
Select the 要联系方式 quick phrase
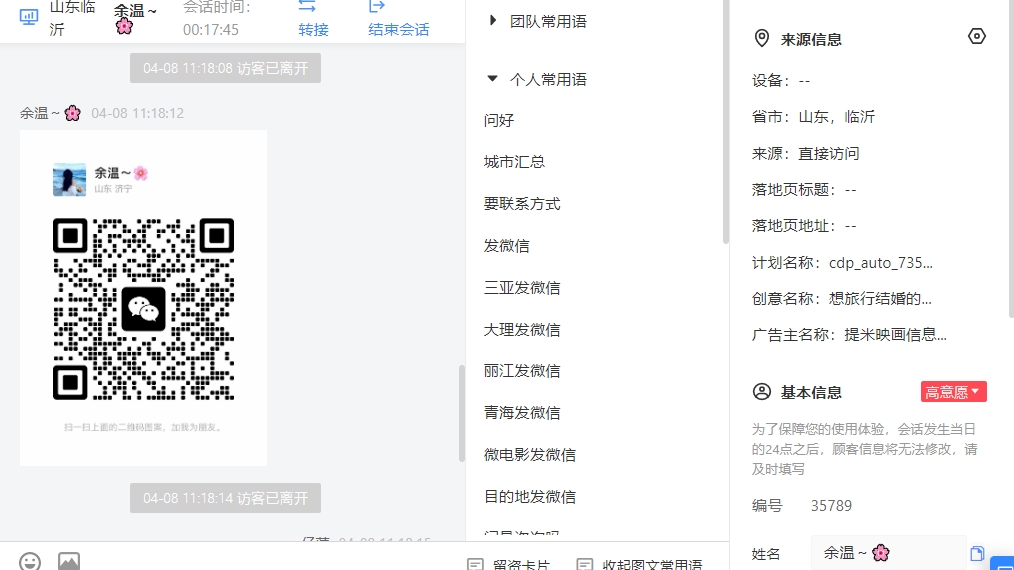pos(522,204)
